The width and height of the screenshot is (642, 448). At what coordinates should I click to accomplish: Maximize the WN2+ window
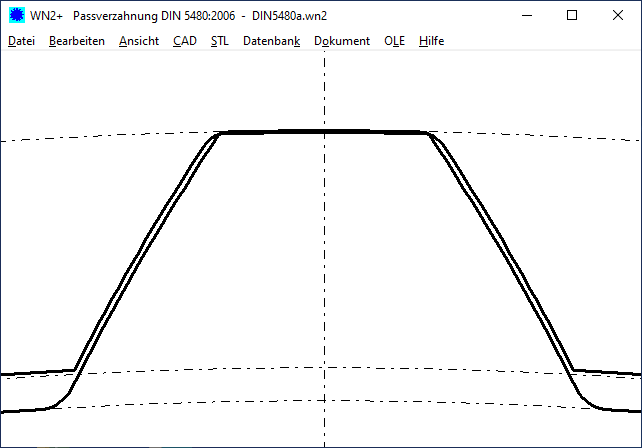(x=572, y=16)
